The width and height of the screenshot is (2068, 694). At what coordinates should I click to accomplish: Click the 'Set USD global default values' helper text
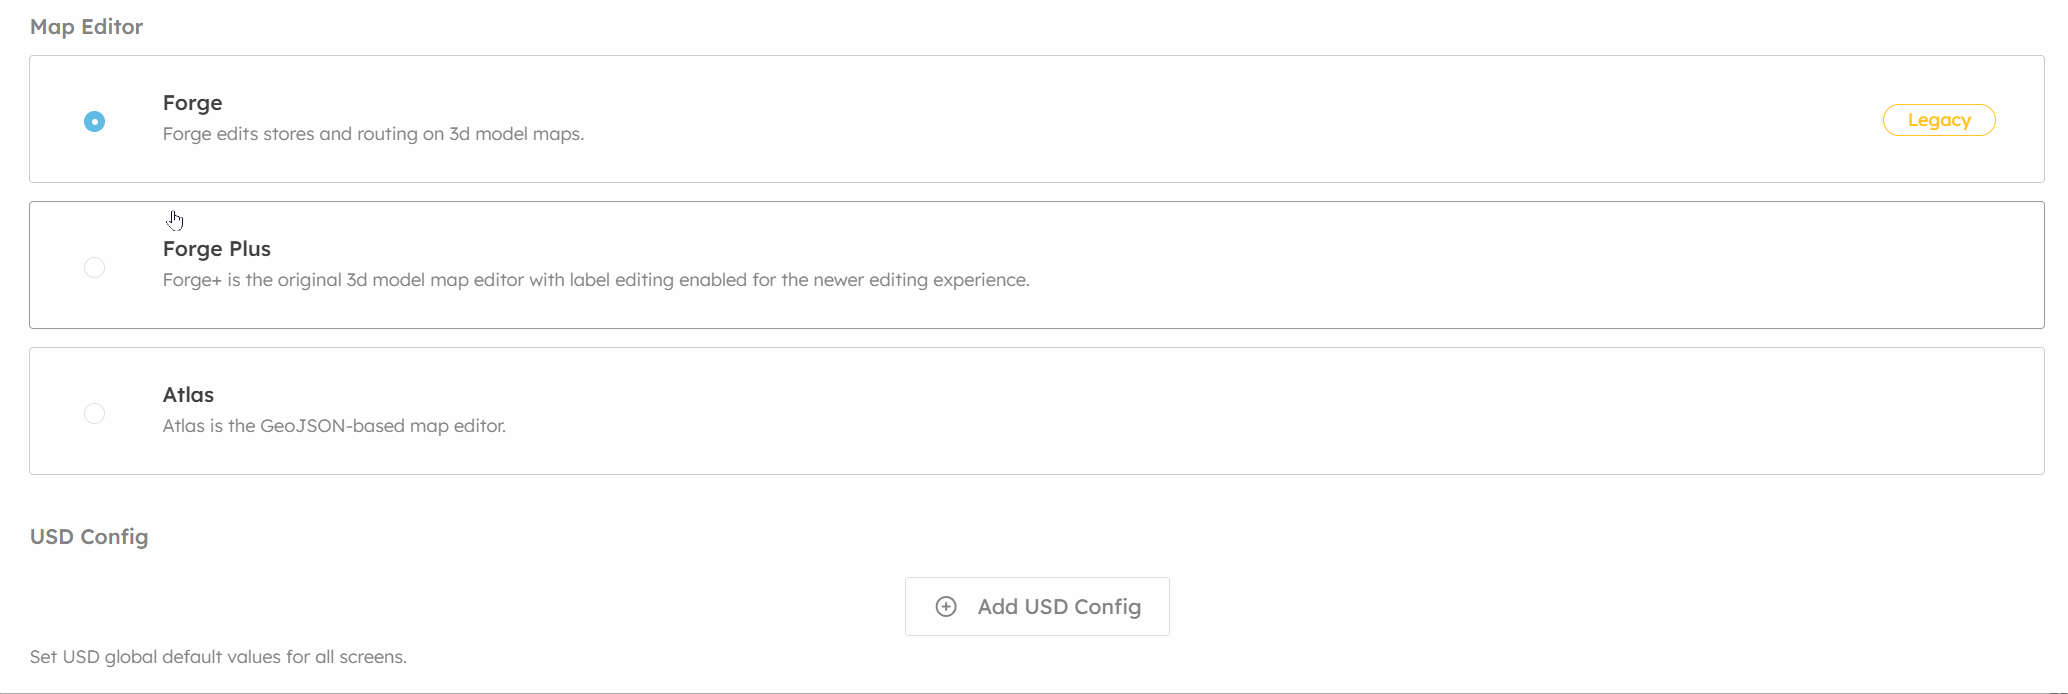click(x=218, y=657)
